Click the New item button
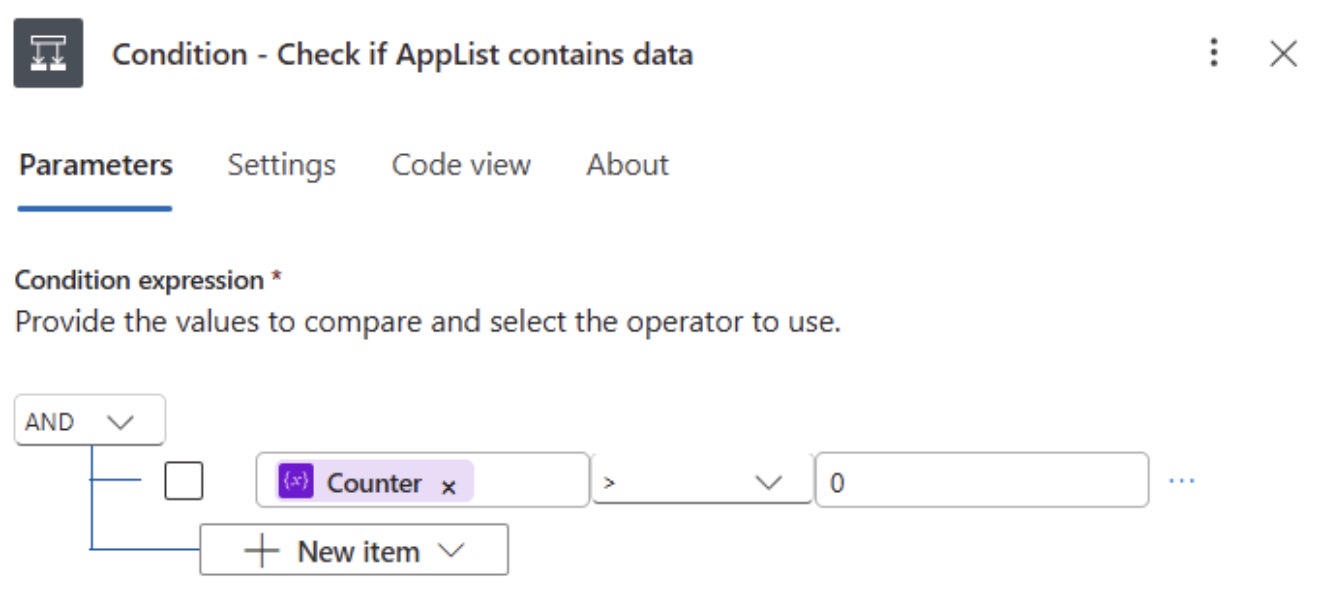The image size is (1320, 591). [x=354, y=550]
